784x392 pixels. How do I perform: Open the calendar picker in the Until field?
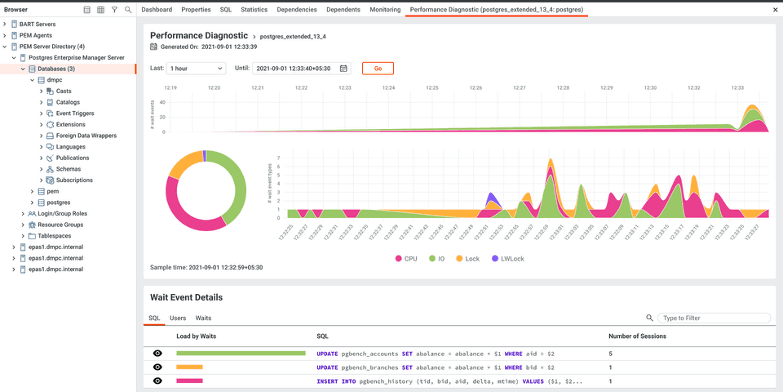point(344,68)
